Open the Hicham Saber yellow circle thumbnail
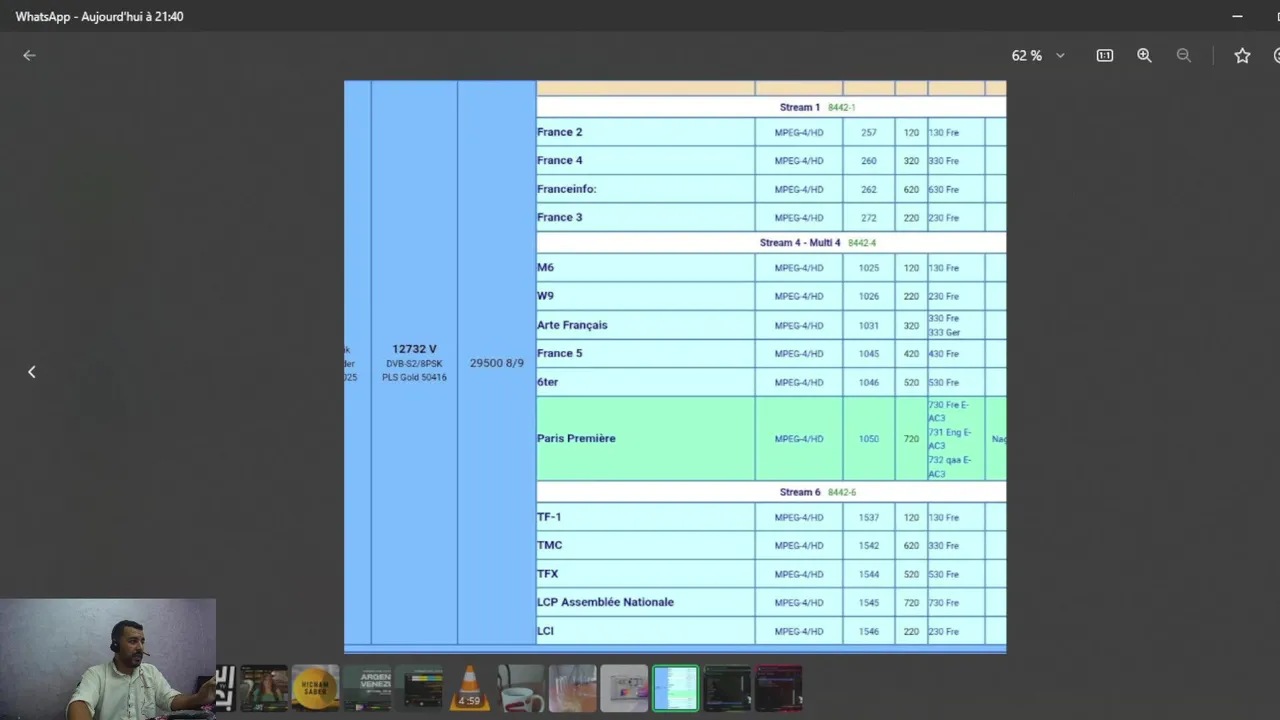The height and width of the screenshot is (720, 1280). coord(315,688)
